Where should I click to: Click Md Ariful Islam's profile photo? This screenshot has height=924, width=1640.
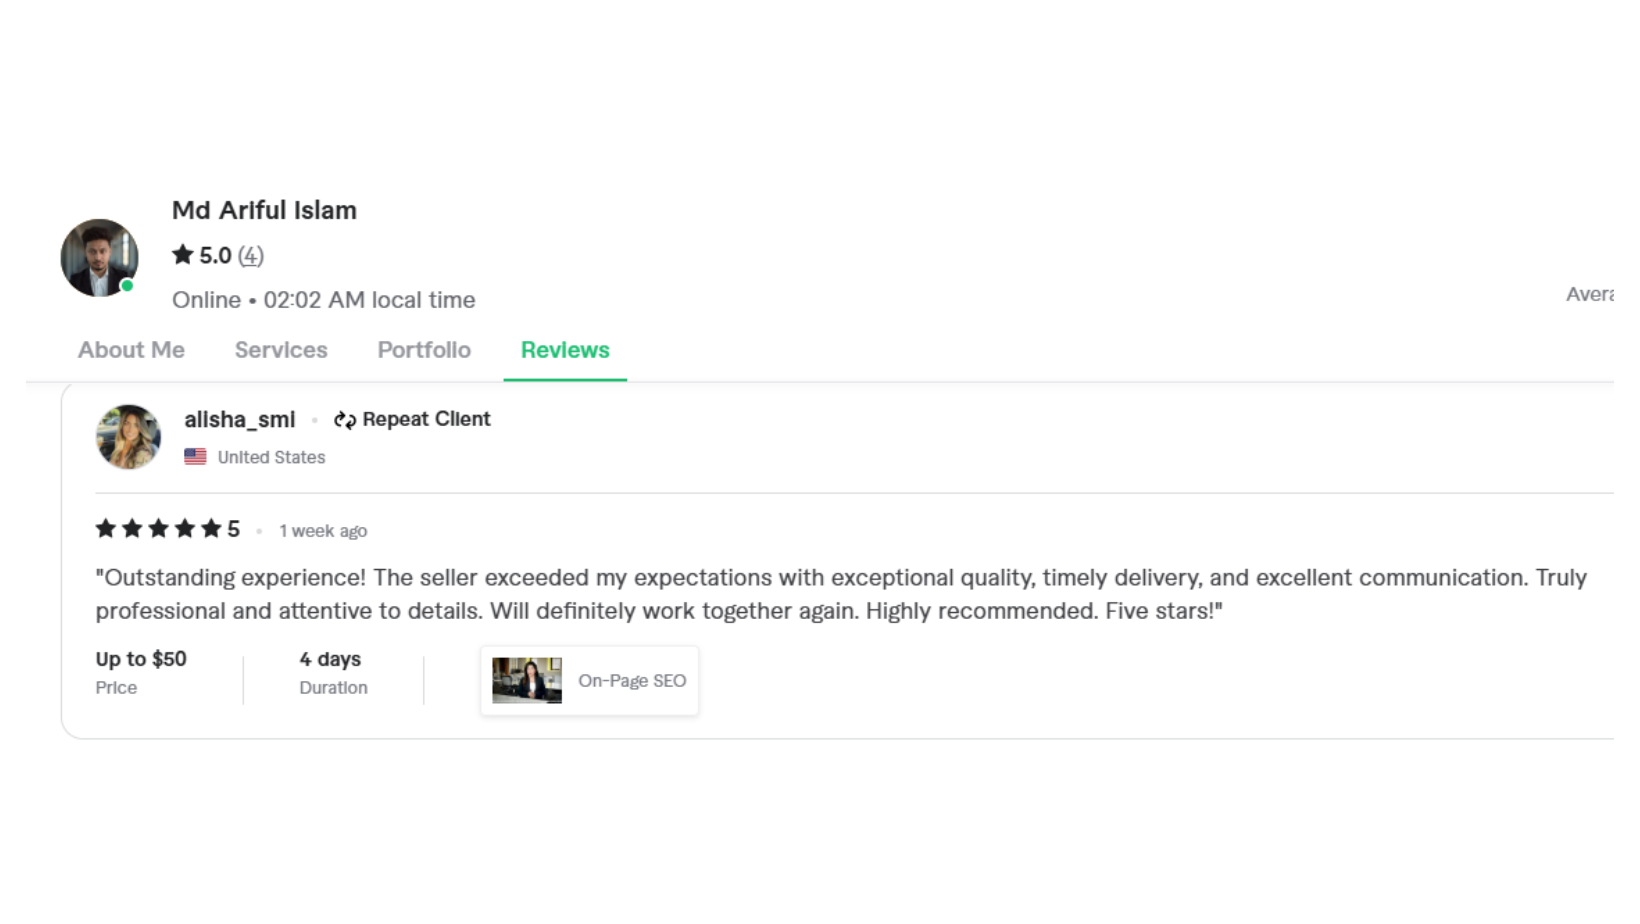98,257
